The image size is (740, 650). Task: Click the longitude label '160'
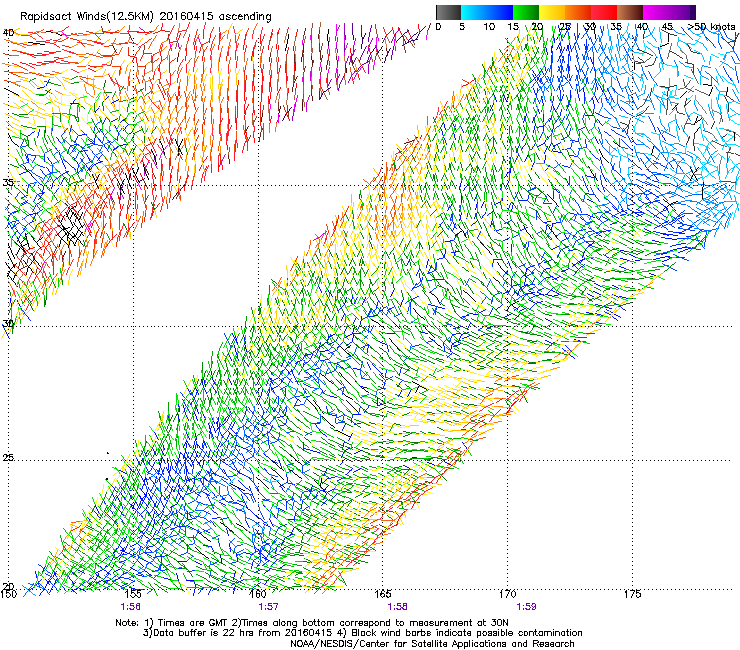coord(258,594)
